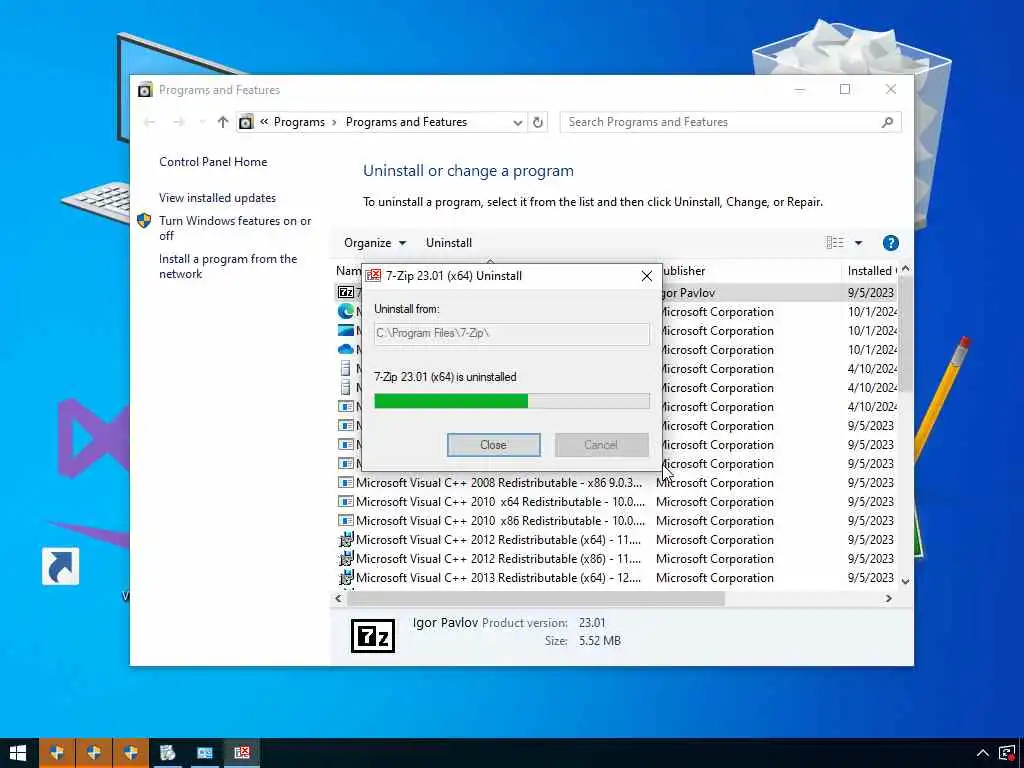Click Install a program from the network

pyautogui.click(x=228, y=266)
